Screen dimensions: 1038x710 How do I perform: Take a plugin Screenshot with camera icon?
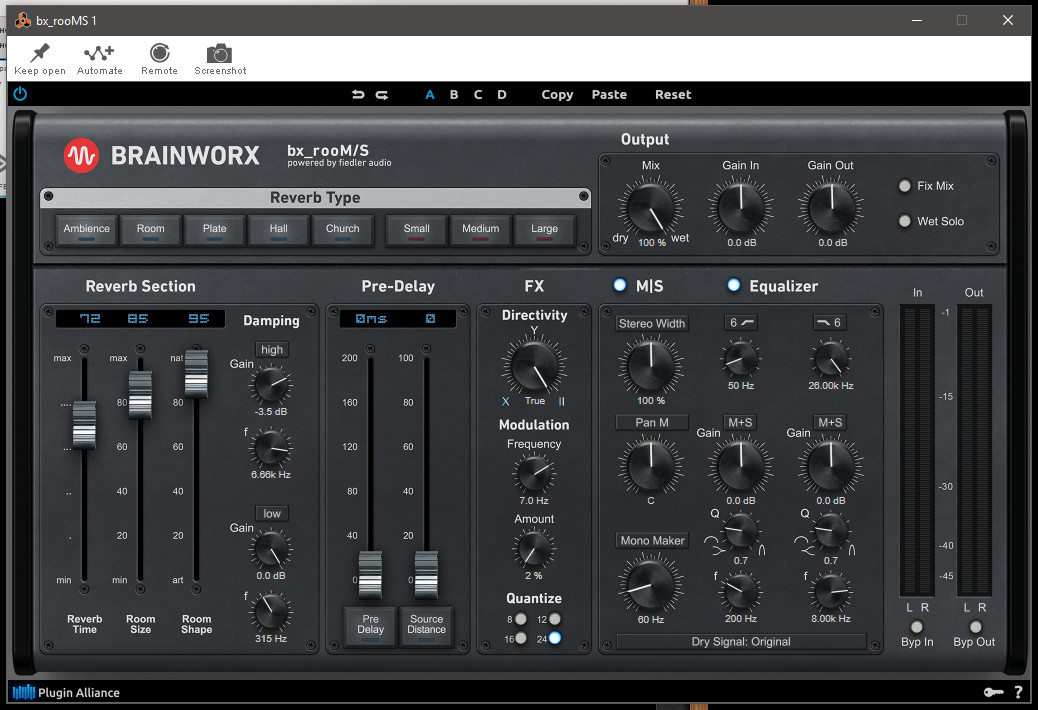[x=219, y=54]
